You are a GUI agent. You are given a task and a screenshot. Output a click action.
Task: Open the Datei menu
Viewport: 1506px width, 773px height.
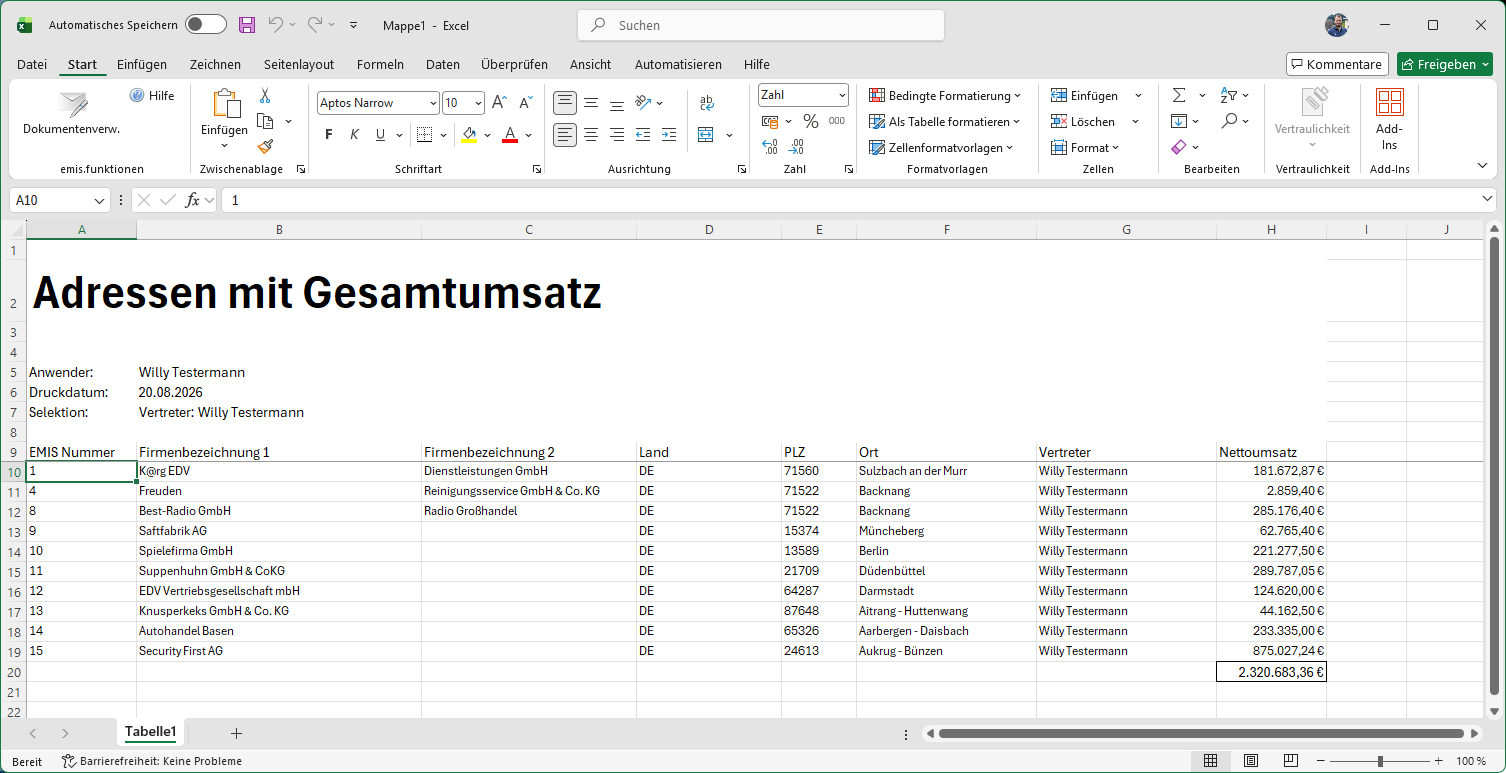click(x=32, y=64)
